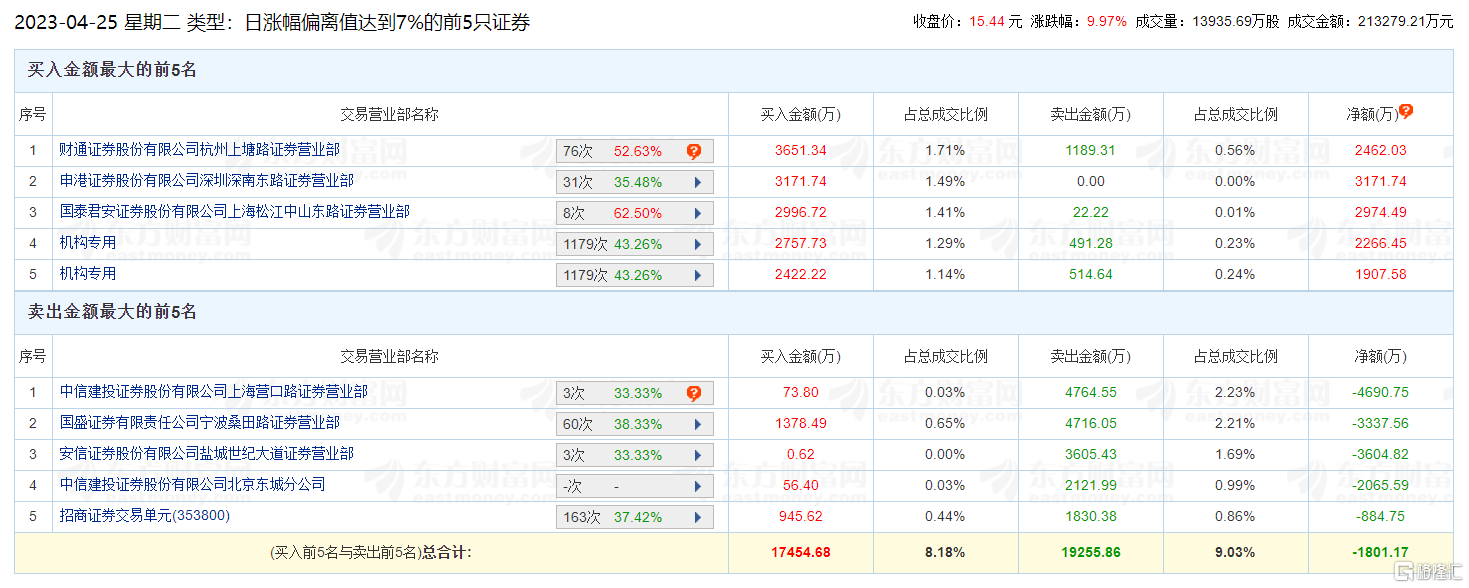Click the net amount -3604.82
This screenshot has width=1469, height=588.
[x=1381, y=455]
